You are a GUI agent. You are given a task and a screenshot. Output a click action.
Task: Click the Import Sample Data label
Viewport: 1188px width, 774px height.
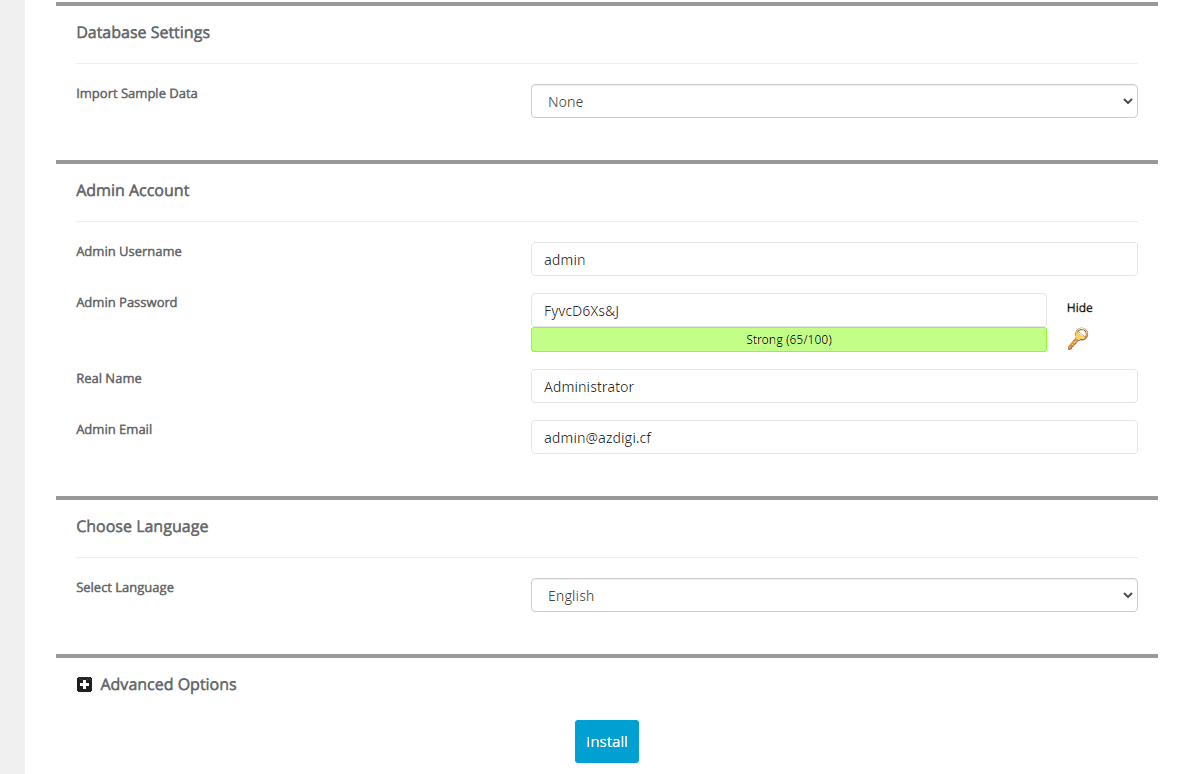pos(137,94)
